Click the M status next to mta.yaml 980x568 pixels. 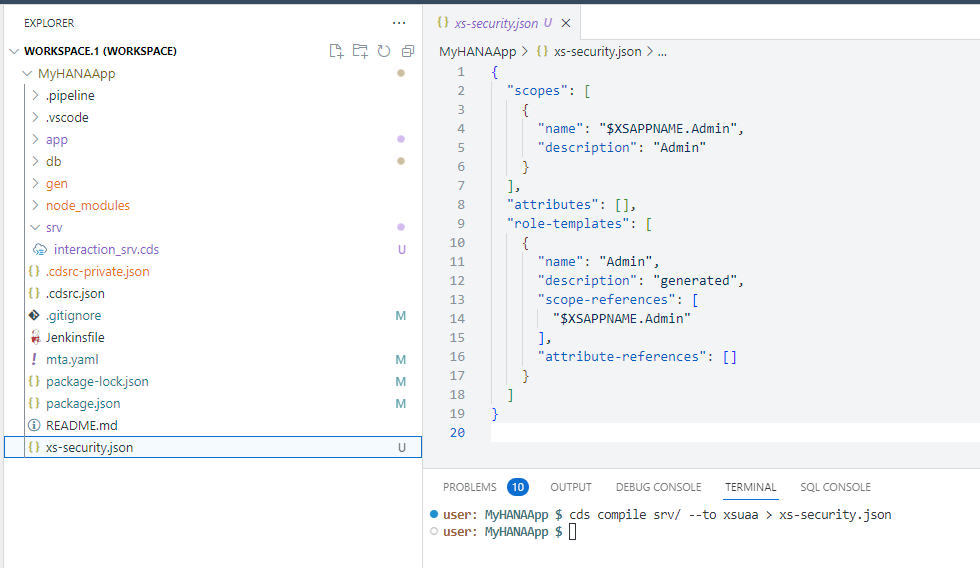401,359
